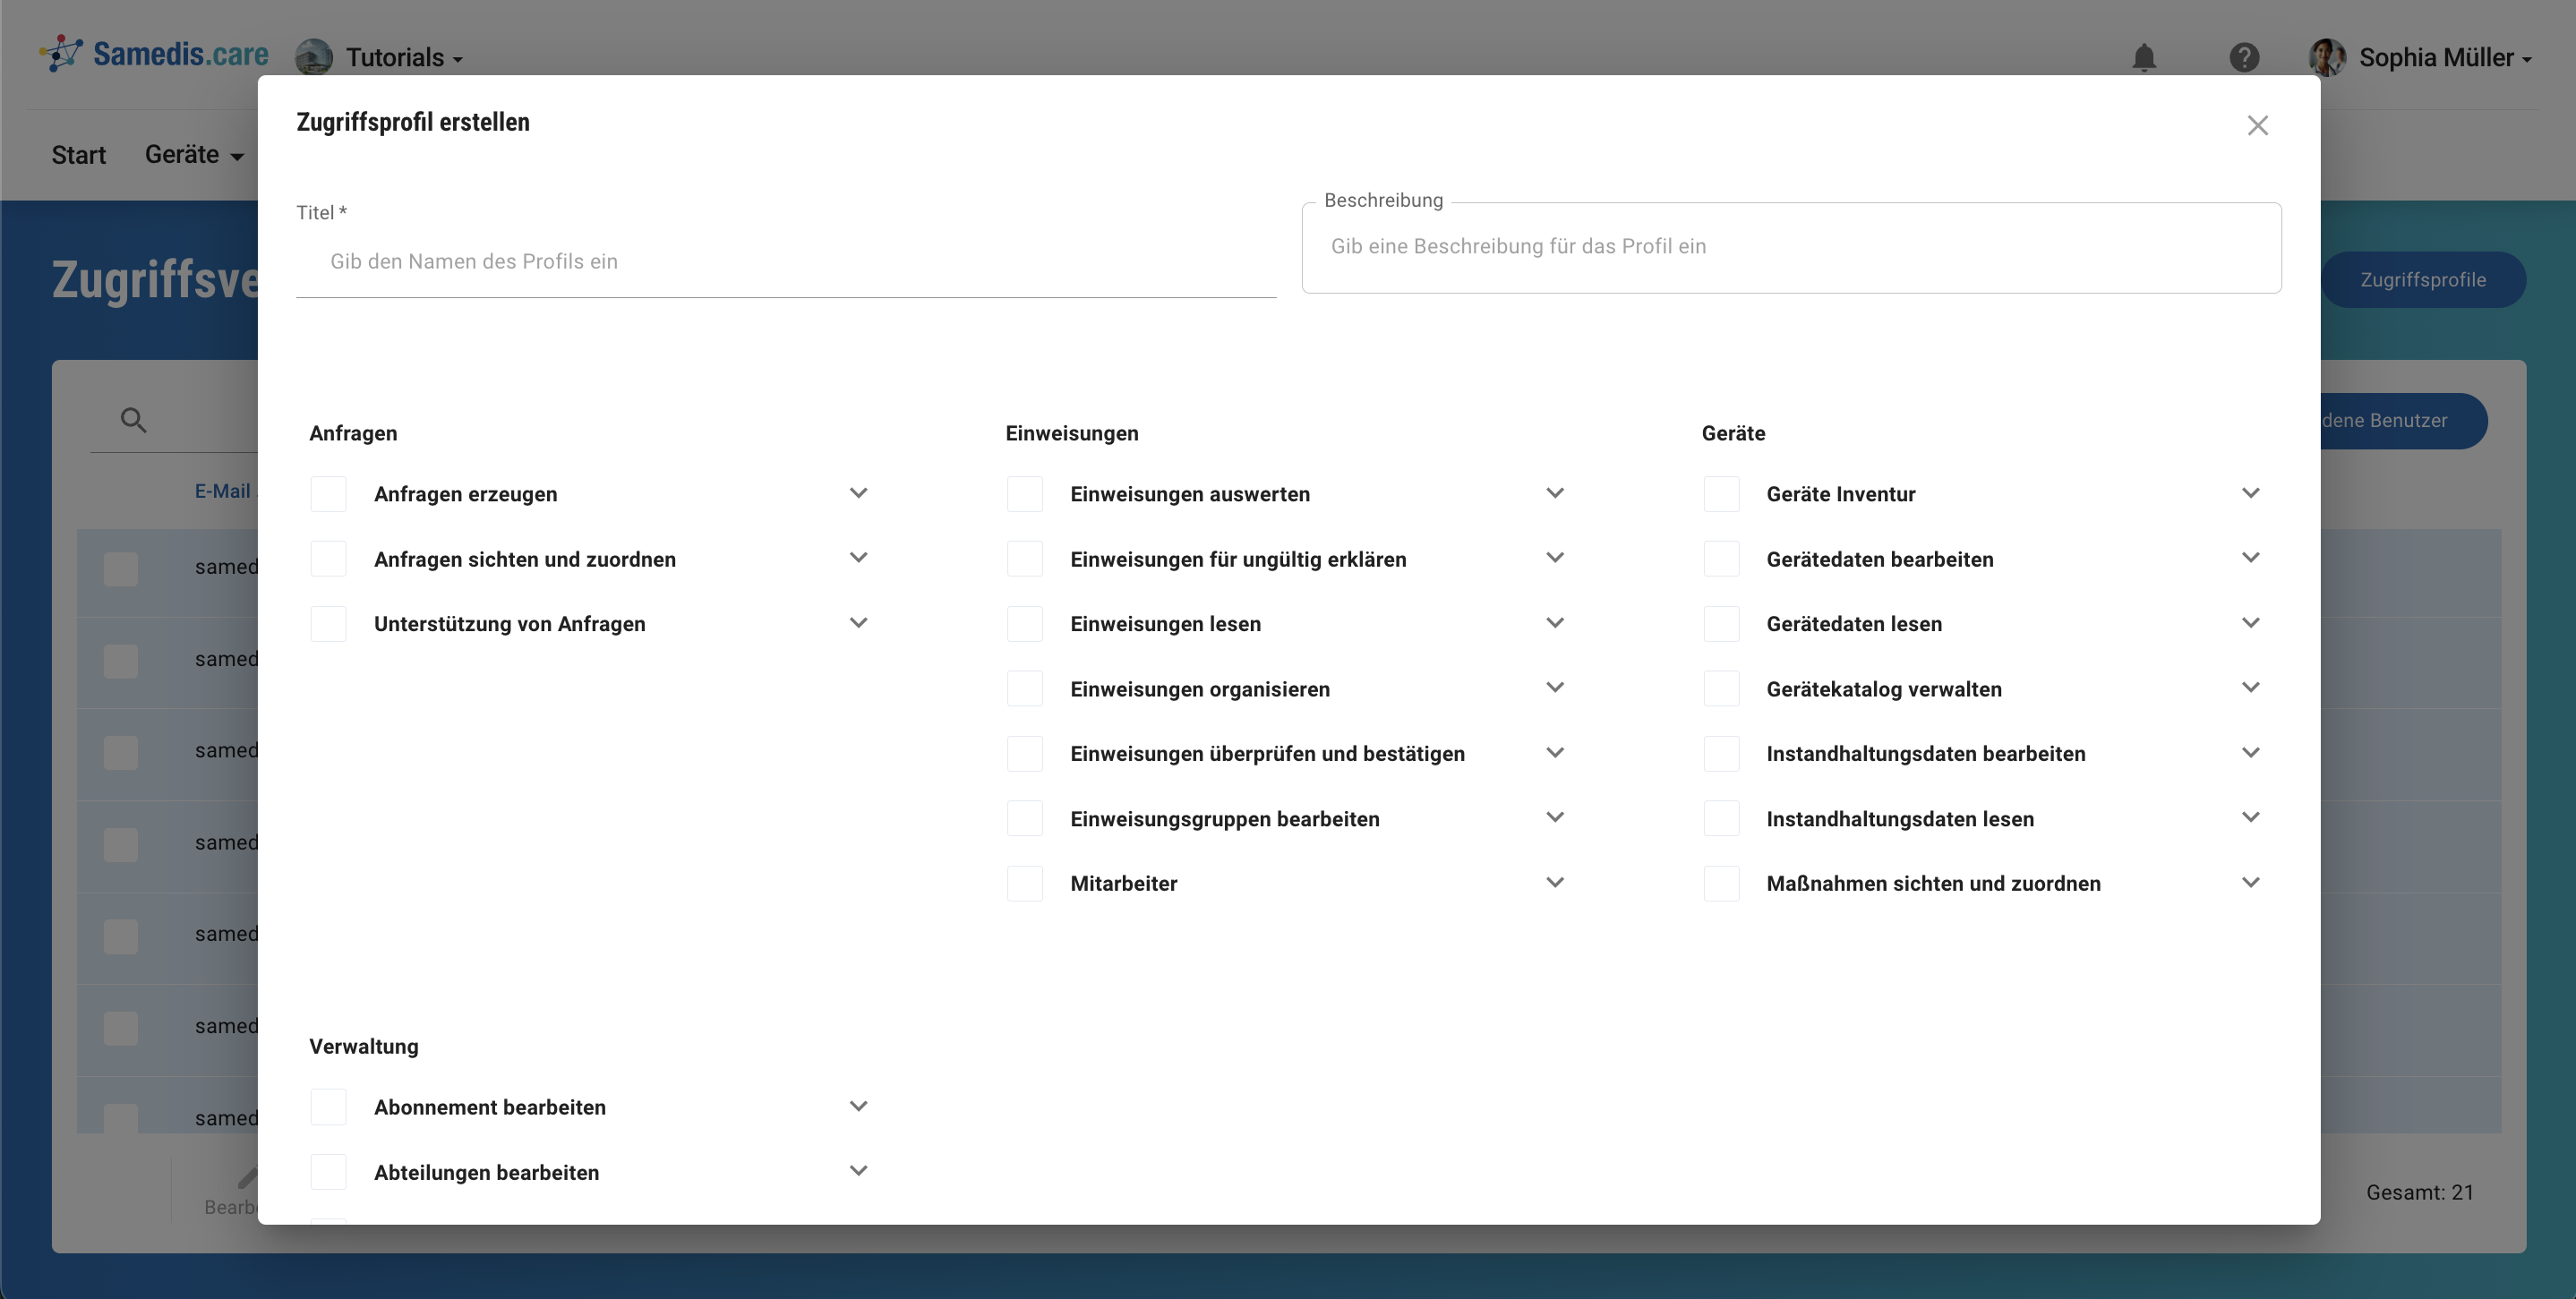Screen dimensions: 2576x1299
Task: Tick the Gerätedaten bearbeiten checkbox
Action: (1721, 559)
